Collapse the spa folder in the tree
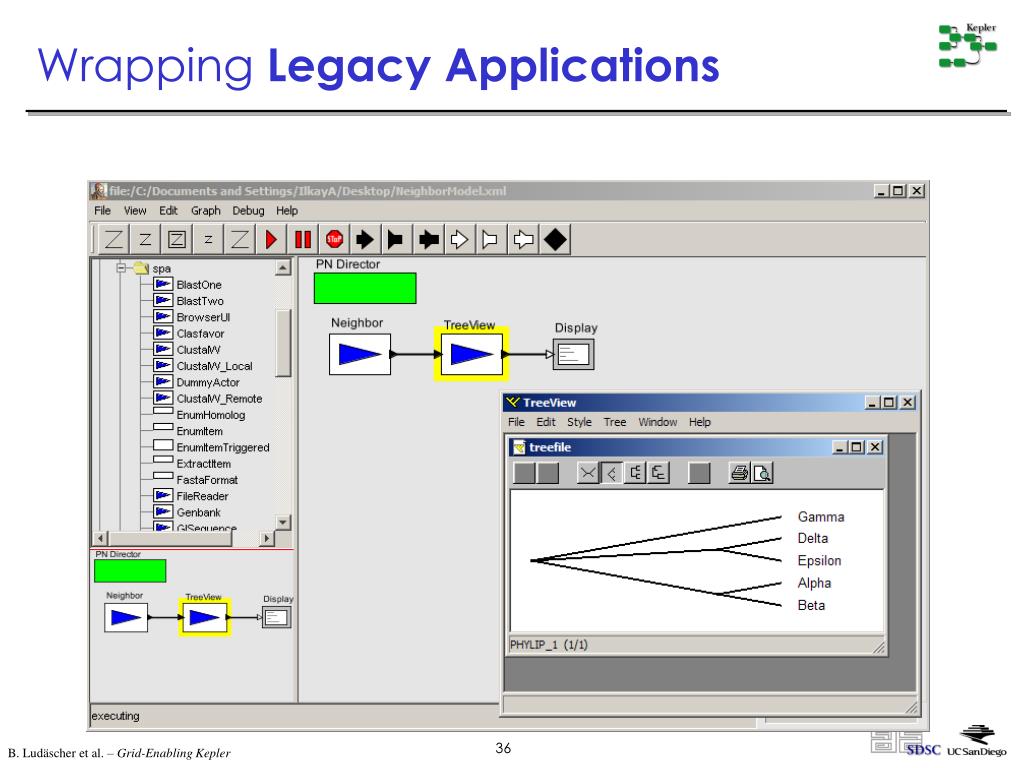1024x768 pixels. (121, 268)
